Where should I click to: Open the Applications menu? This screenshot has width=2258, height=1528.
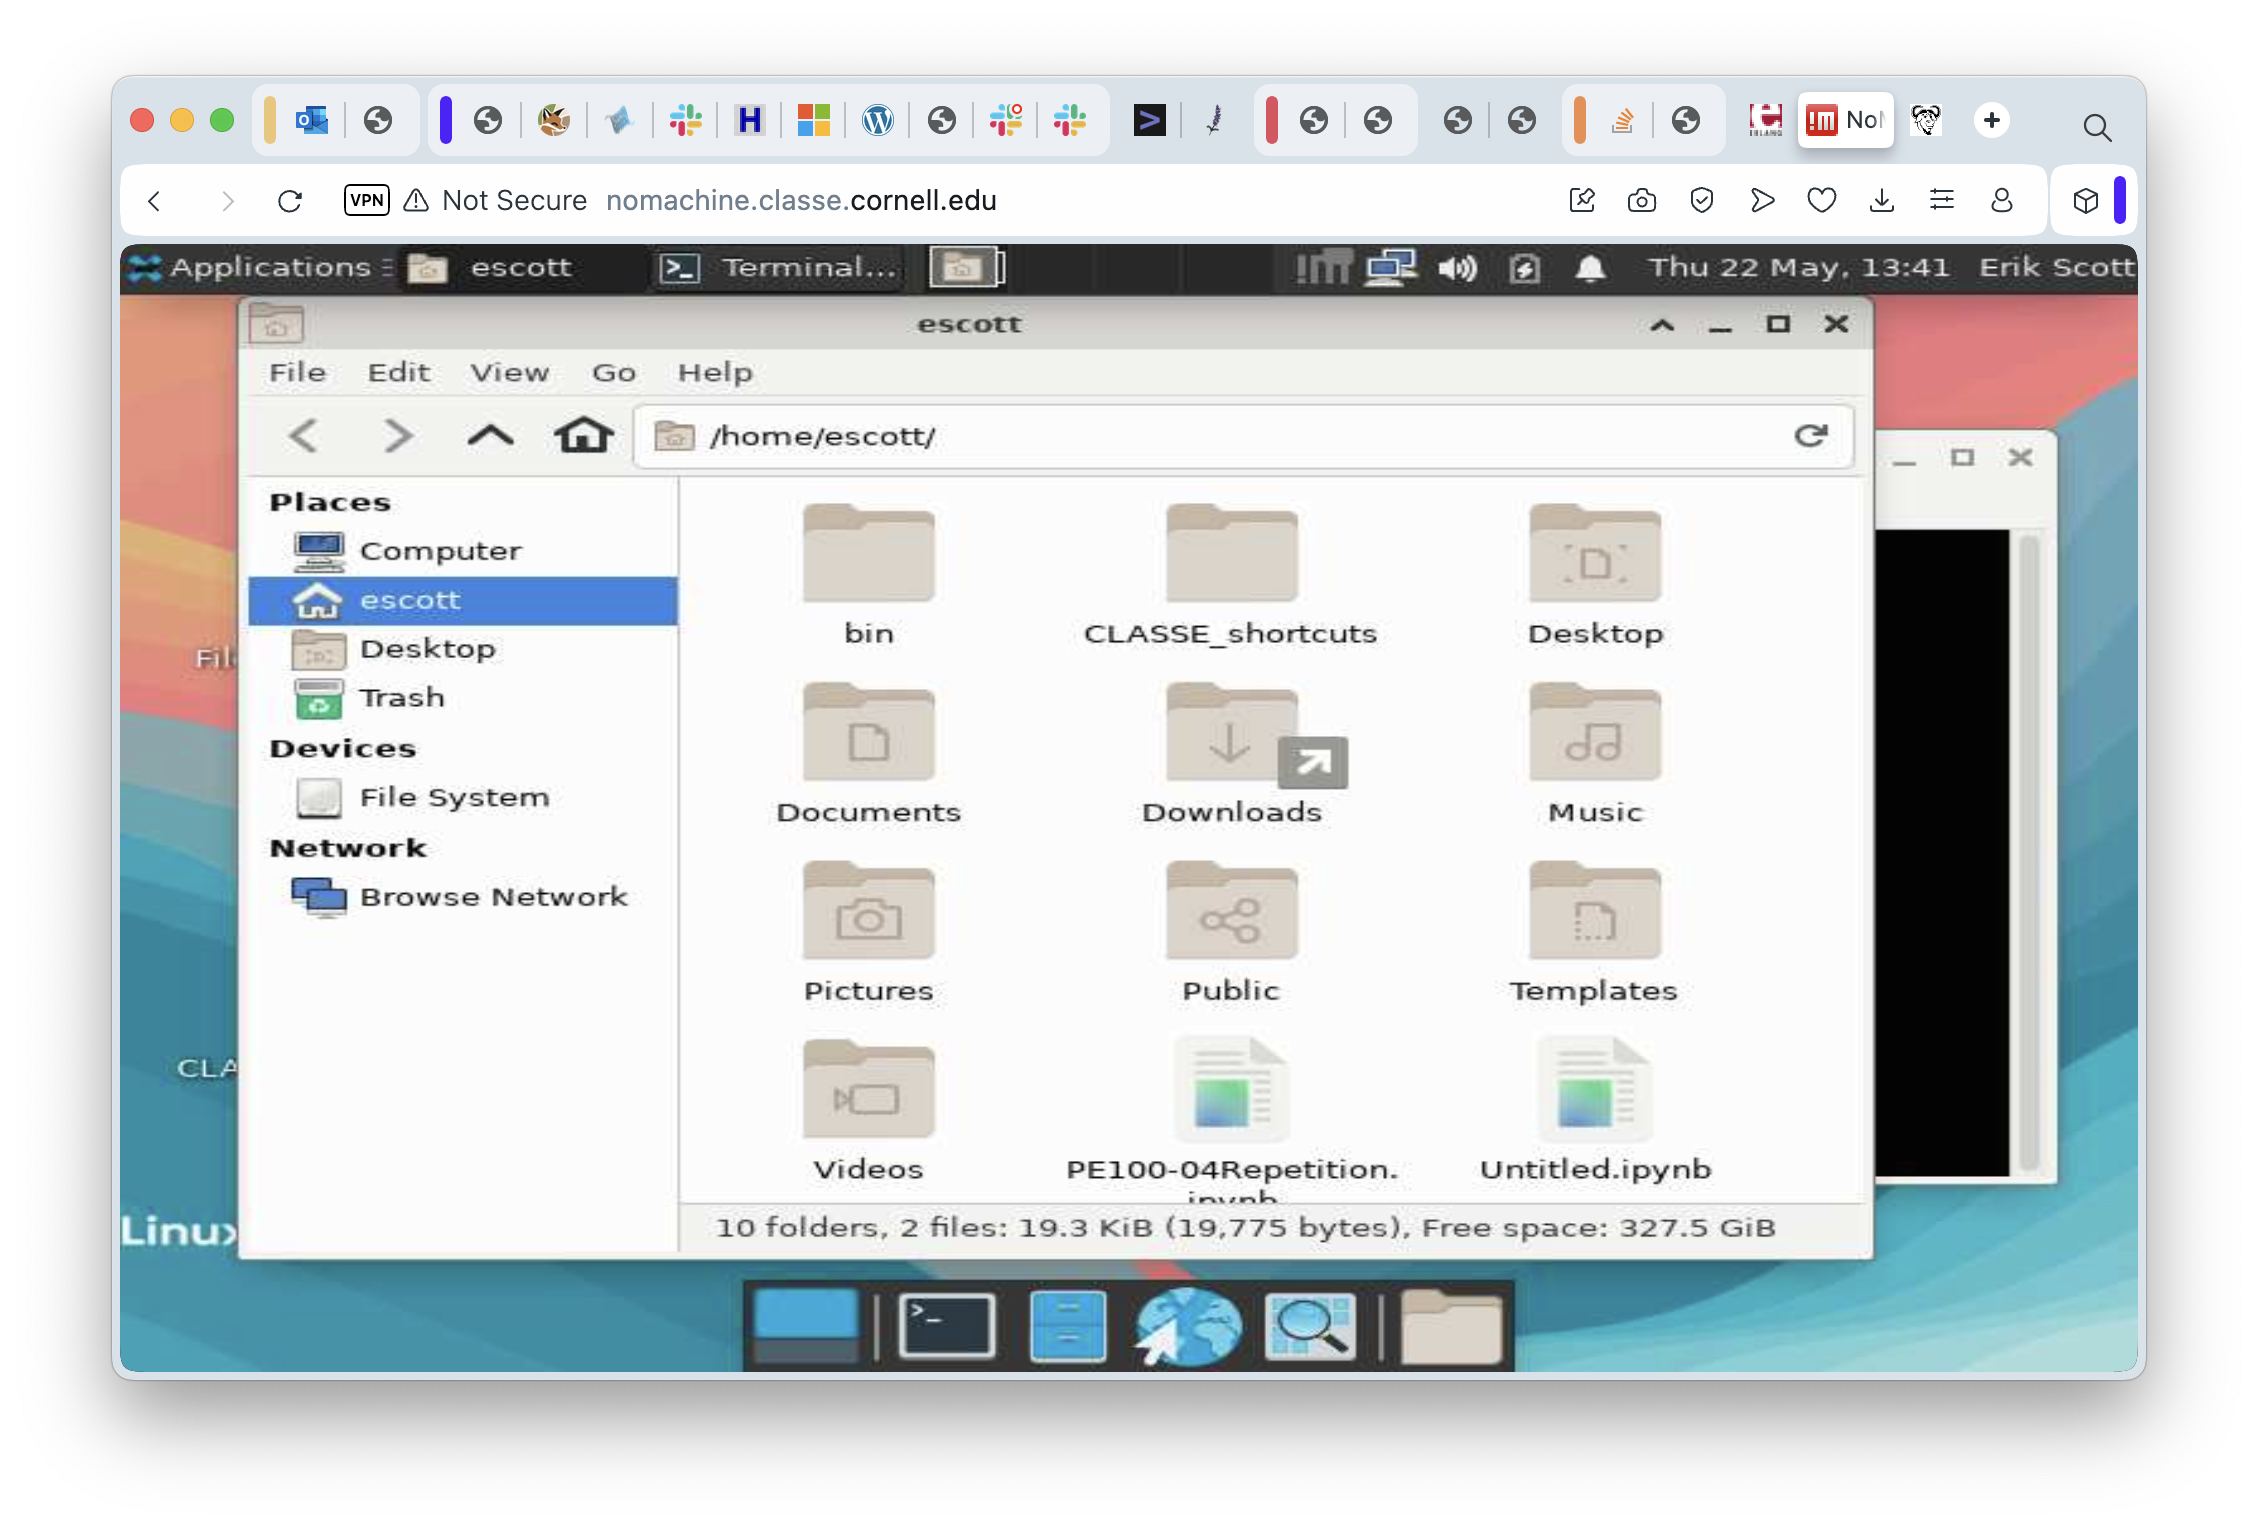(x=258, y=268)
